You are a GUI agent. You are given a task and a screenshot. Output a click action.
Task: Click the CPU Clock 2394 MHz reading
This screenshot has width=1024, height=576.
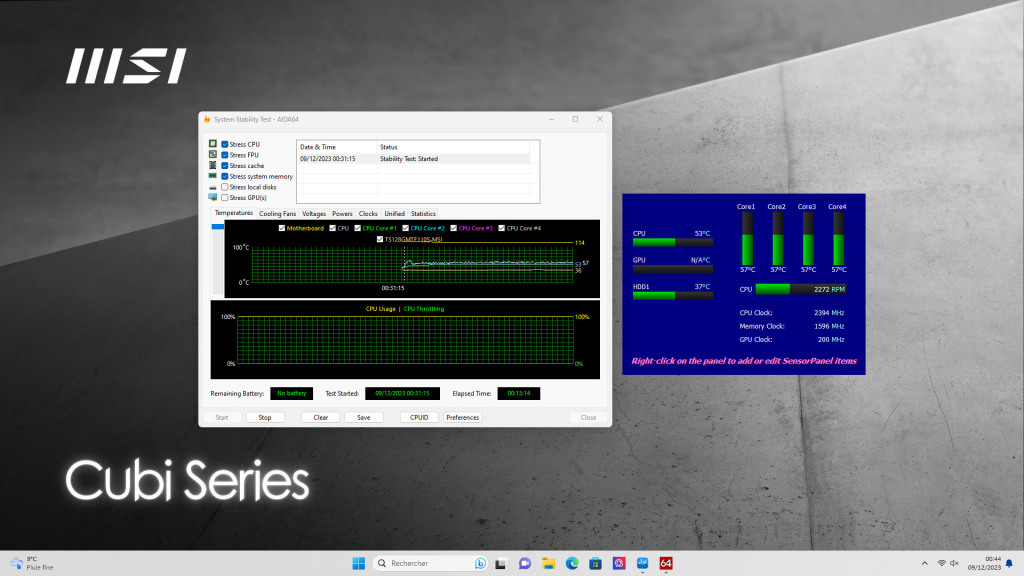pyautogui.click(x=792, y=313)
